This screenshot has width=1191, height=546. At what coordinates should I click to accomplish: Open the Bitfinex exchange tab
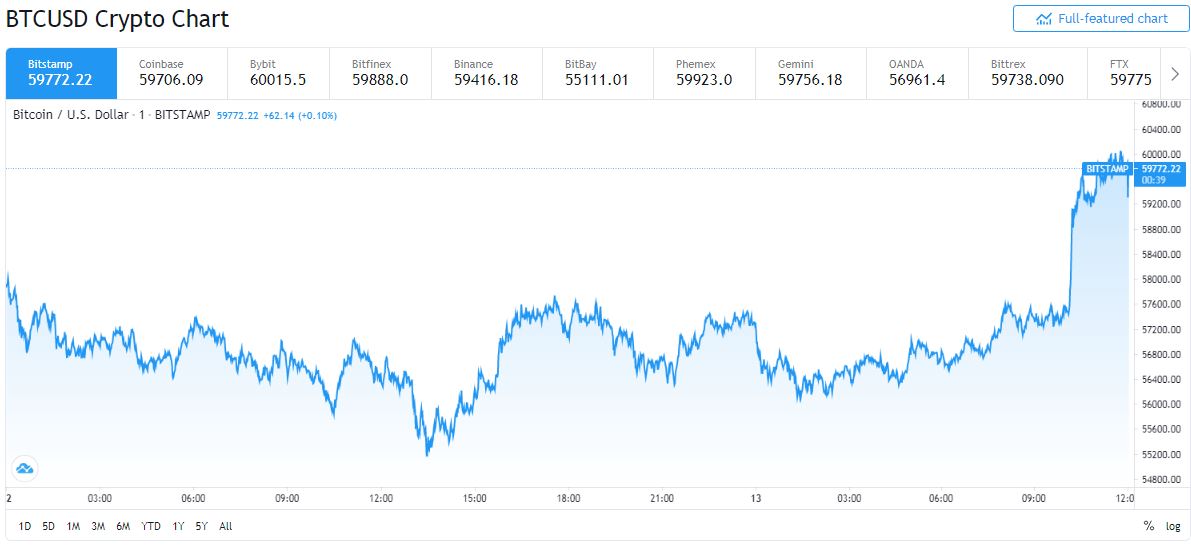coord(380,73)
